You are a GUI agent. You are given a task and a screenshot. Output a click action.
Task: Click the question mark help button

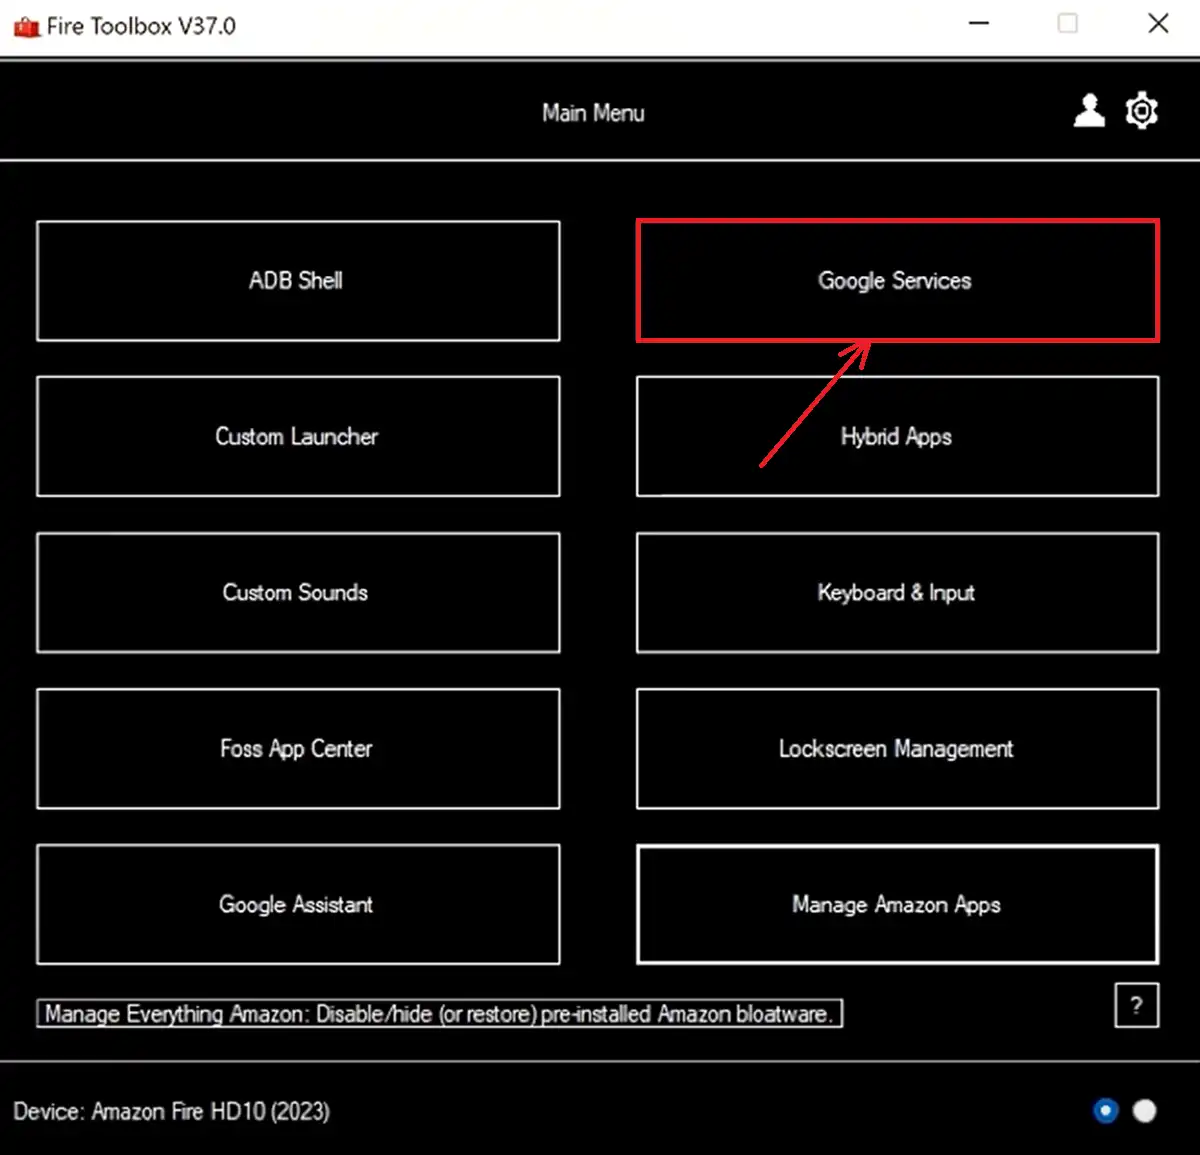[x=1136, y=1006]
